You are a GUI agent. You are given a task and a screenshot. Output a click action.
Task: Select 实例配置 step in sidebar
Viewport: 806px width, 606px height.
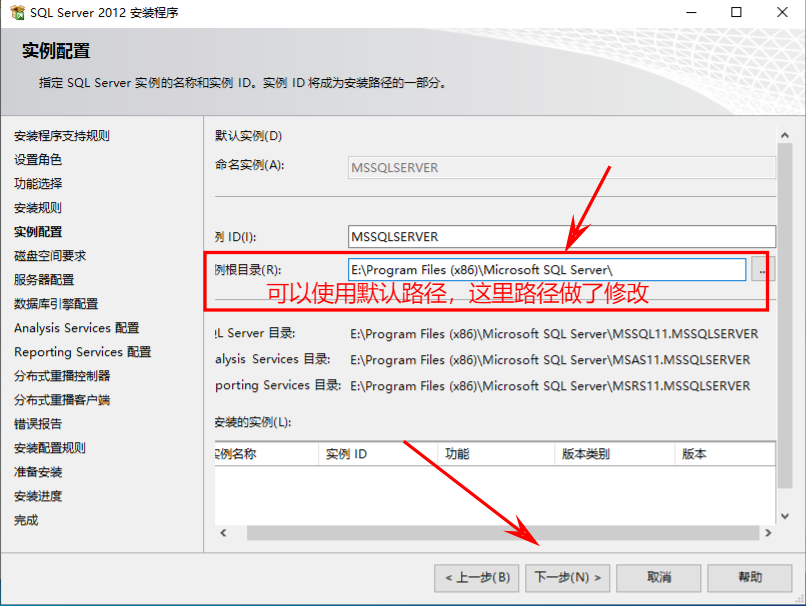click(x=38, y=232)
